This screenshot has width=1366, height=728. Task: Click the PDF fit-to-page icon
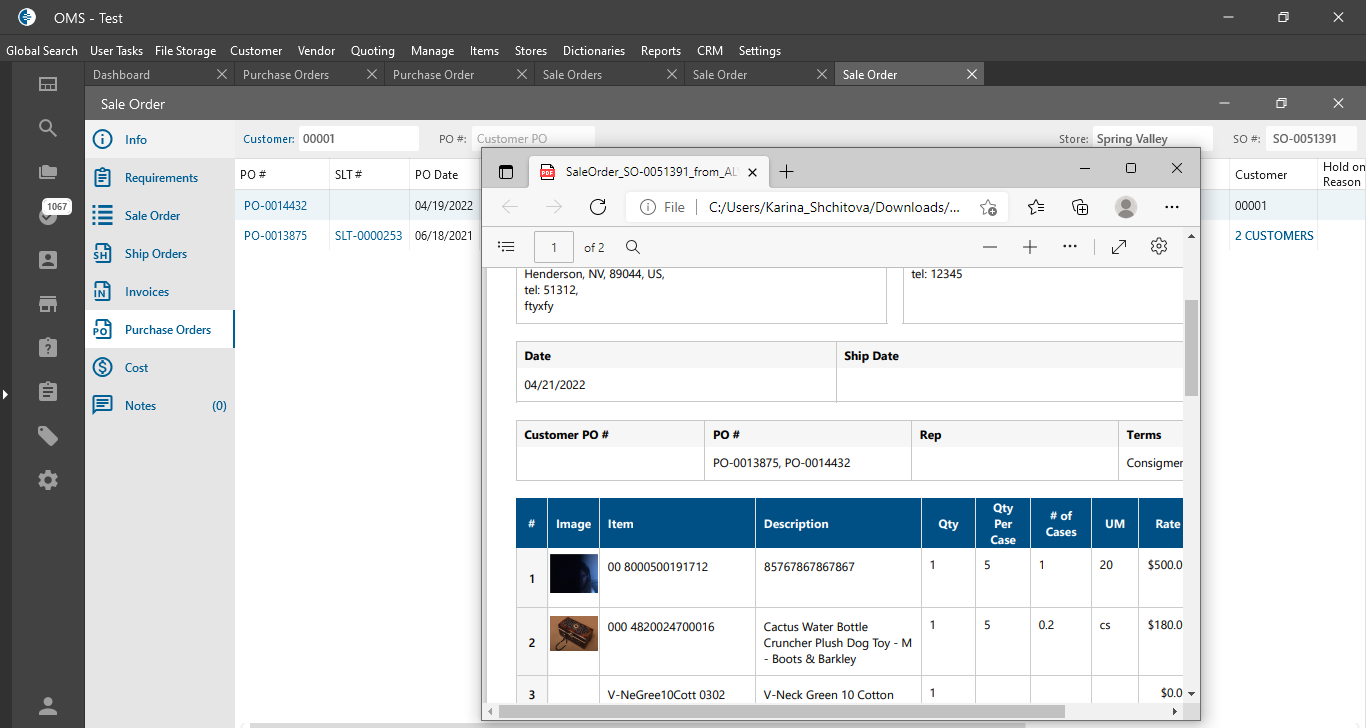(1119, 247)
